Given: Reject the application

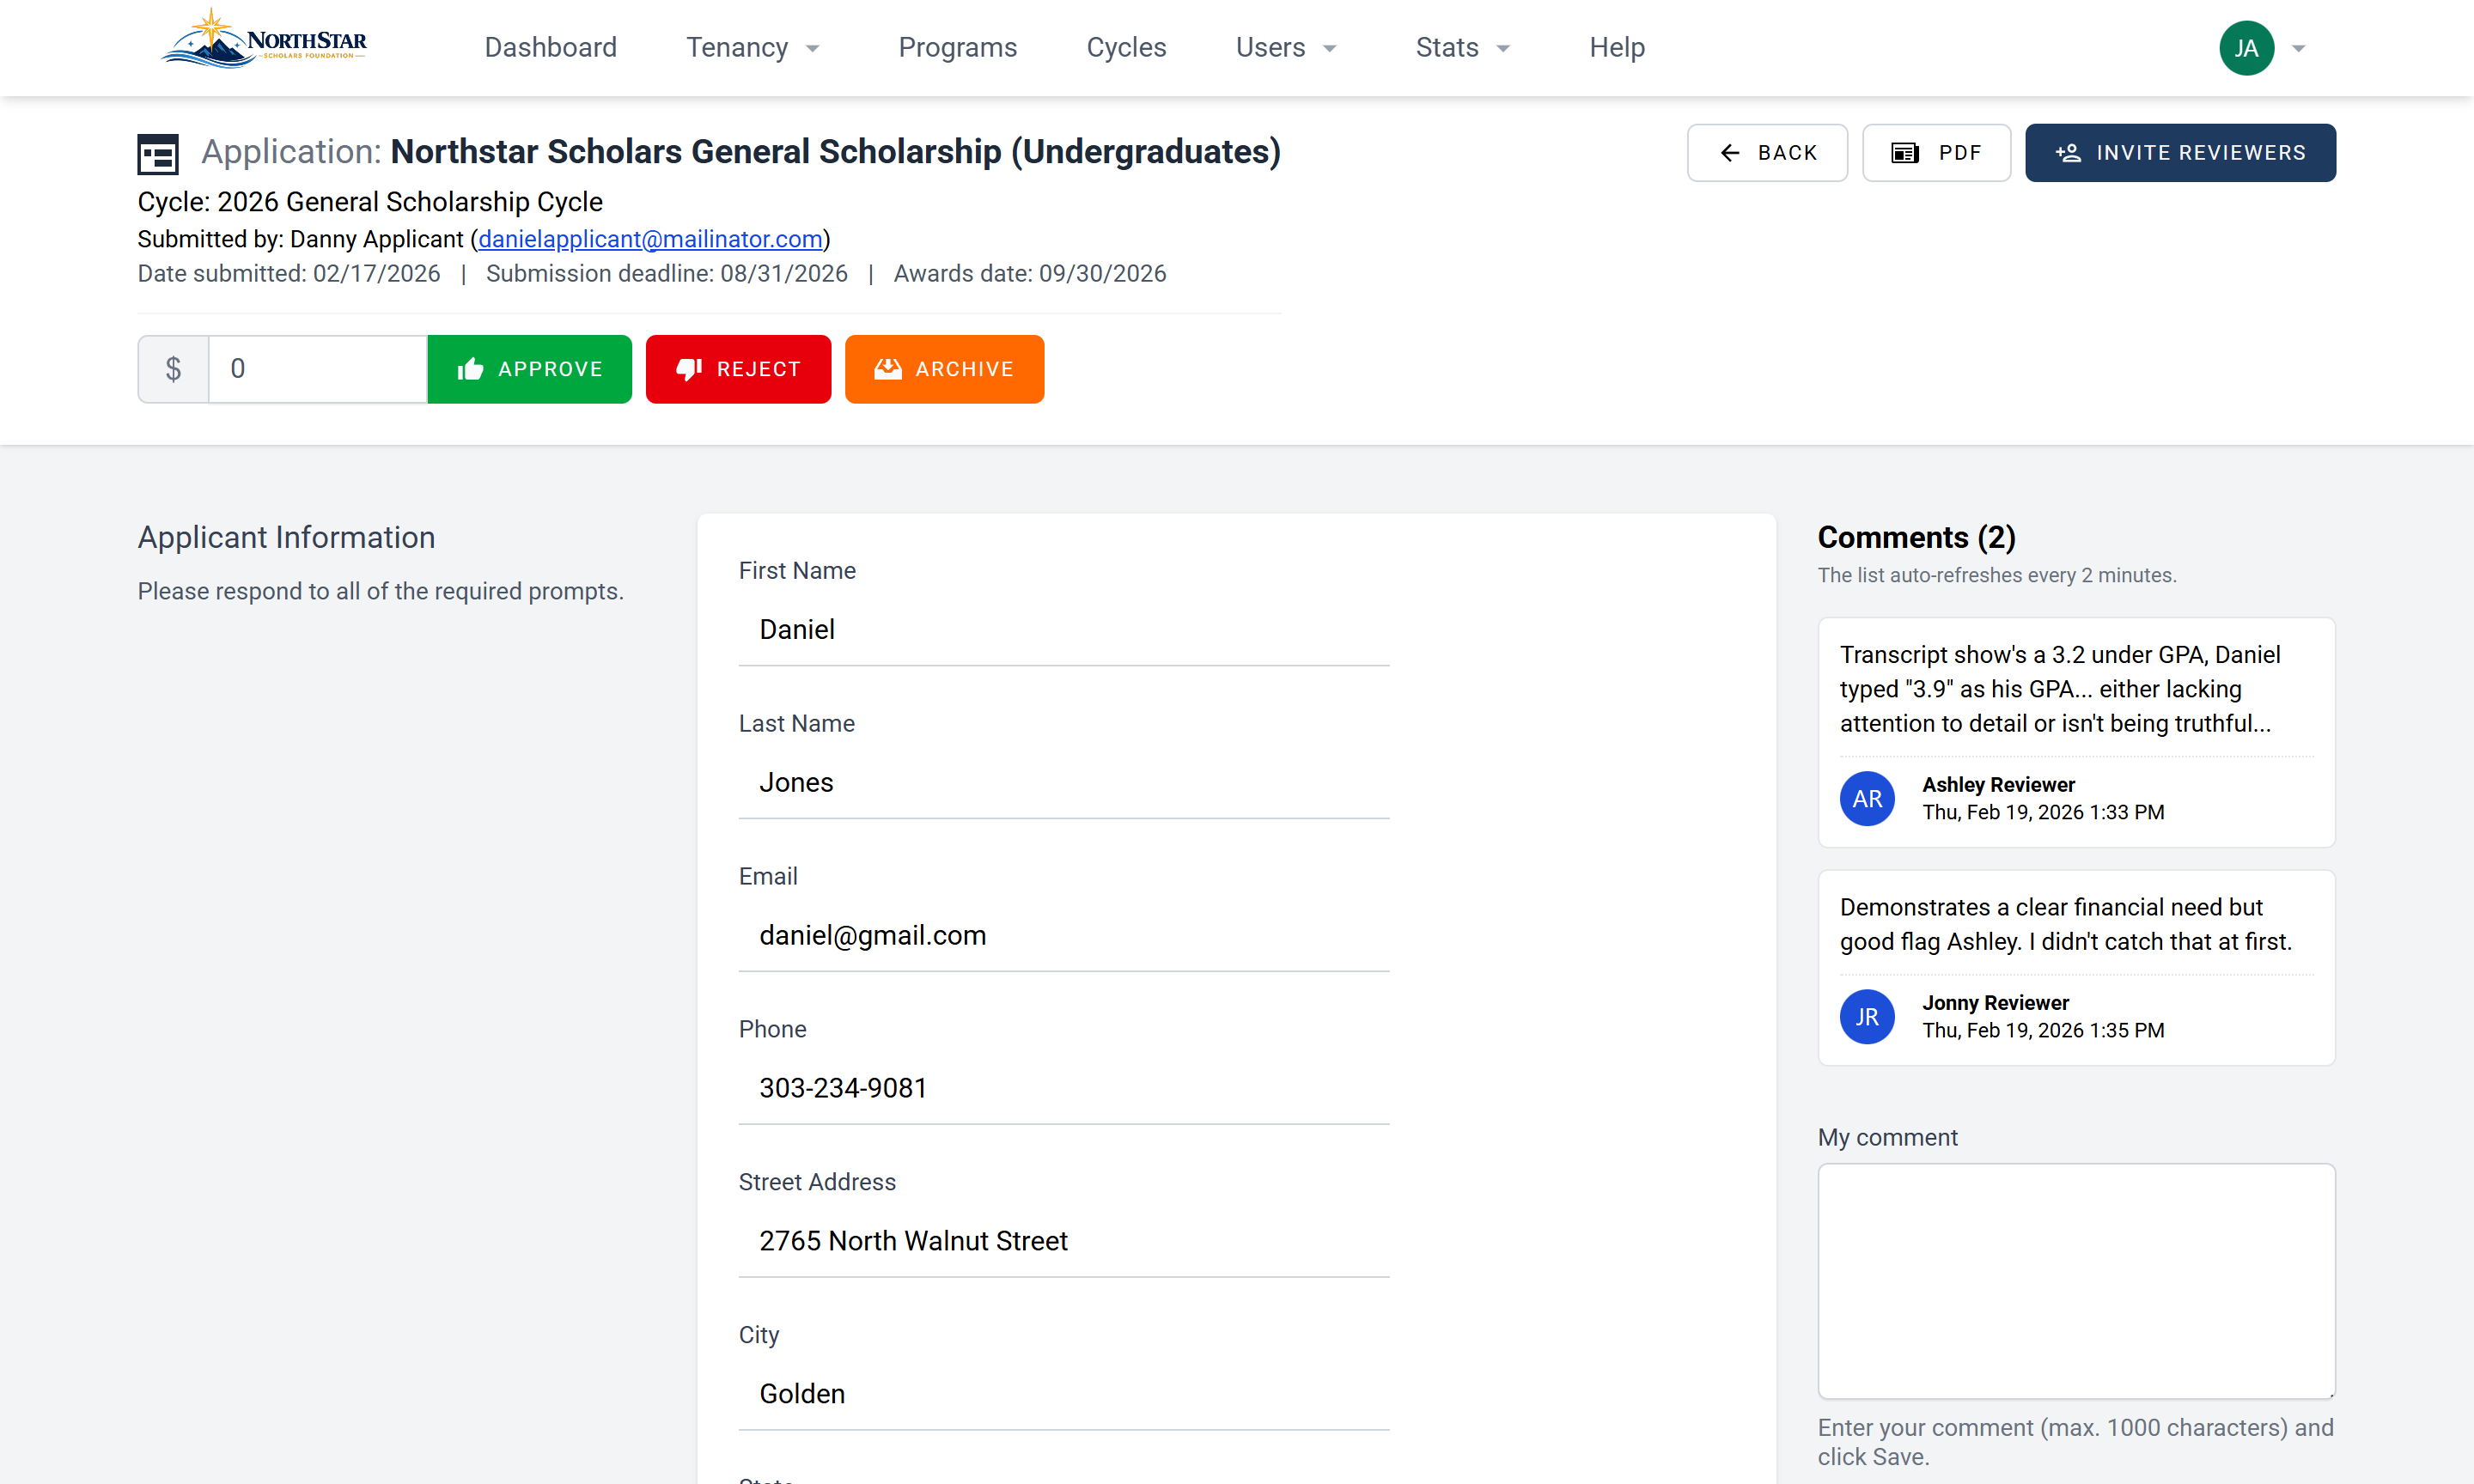Looking at the screenshot, I should [738, 369].
